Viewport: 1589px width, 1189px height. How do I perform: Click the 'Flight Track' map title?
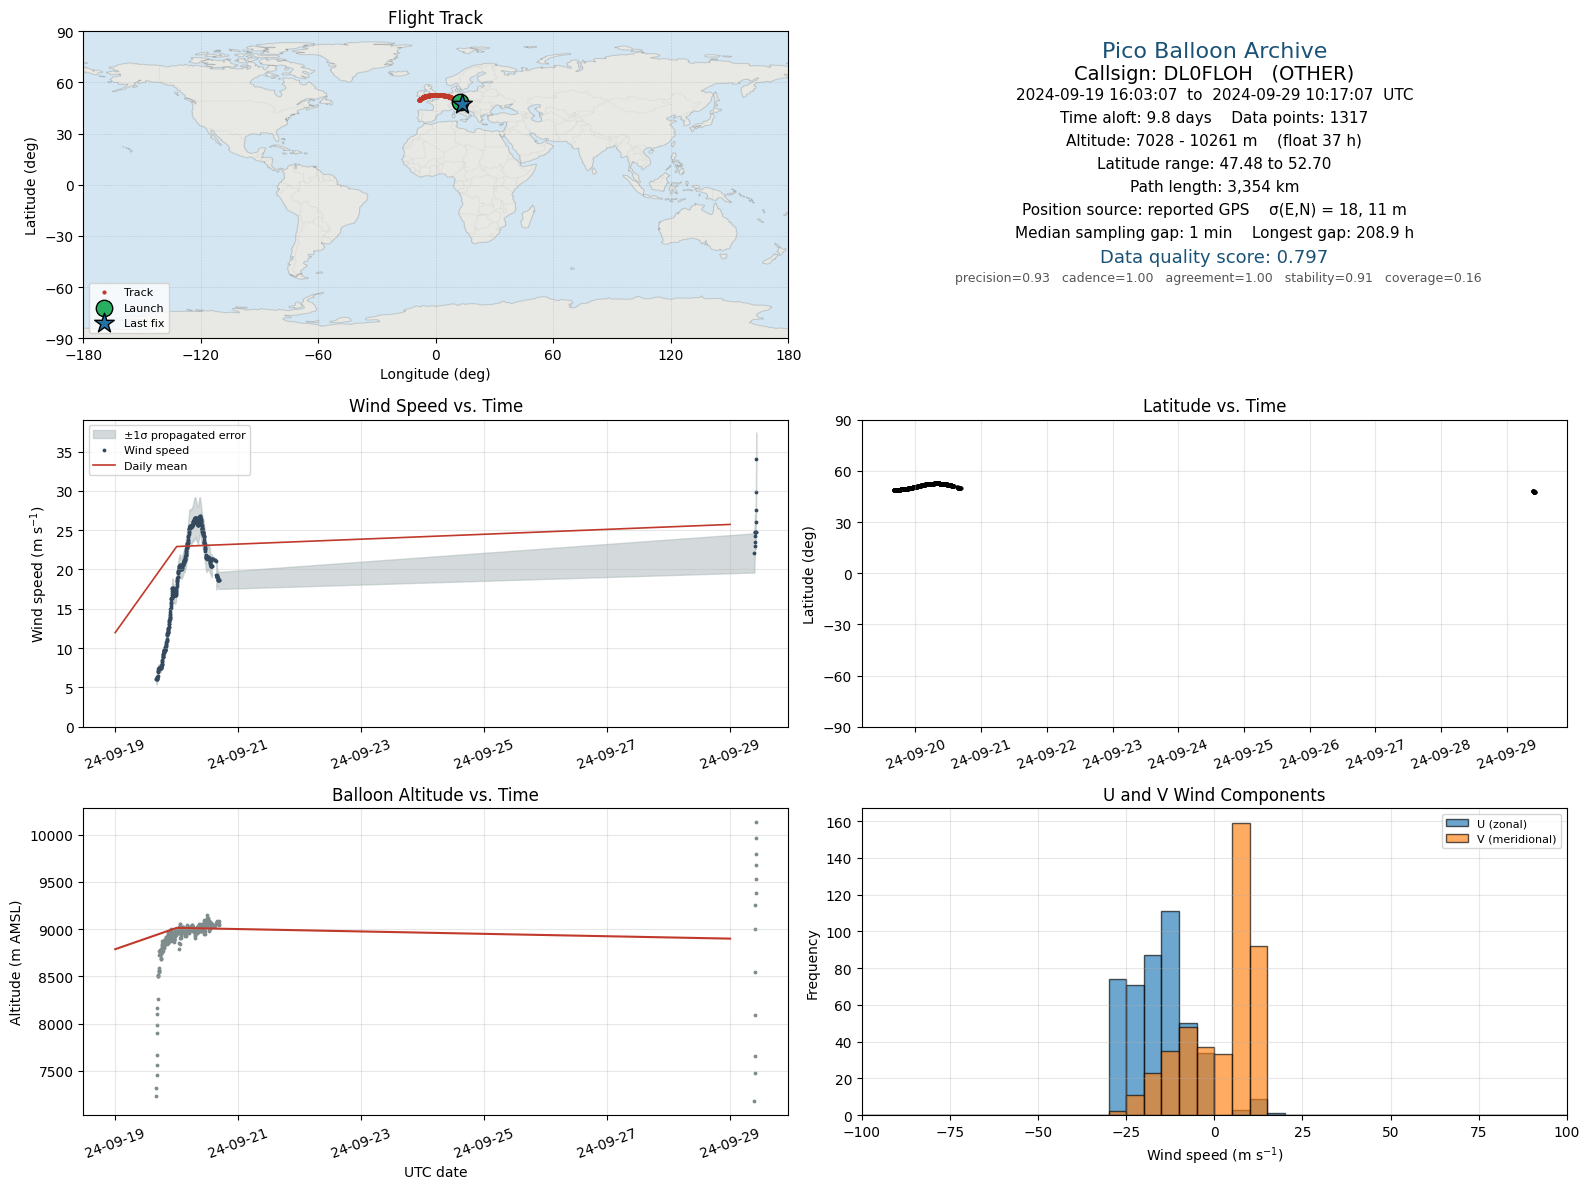click(x=435, y=18)
